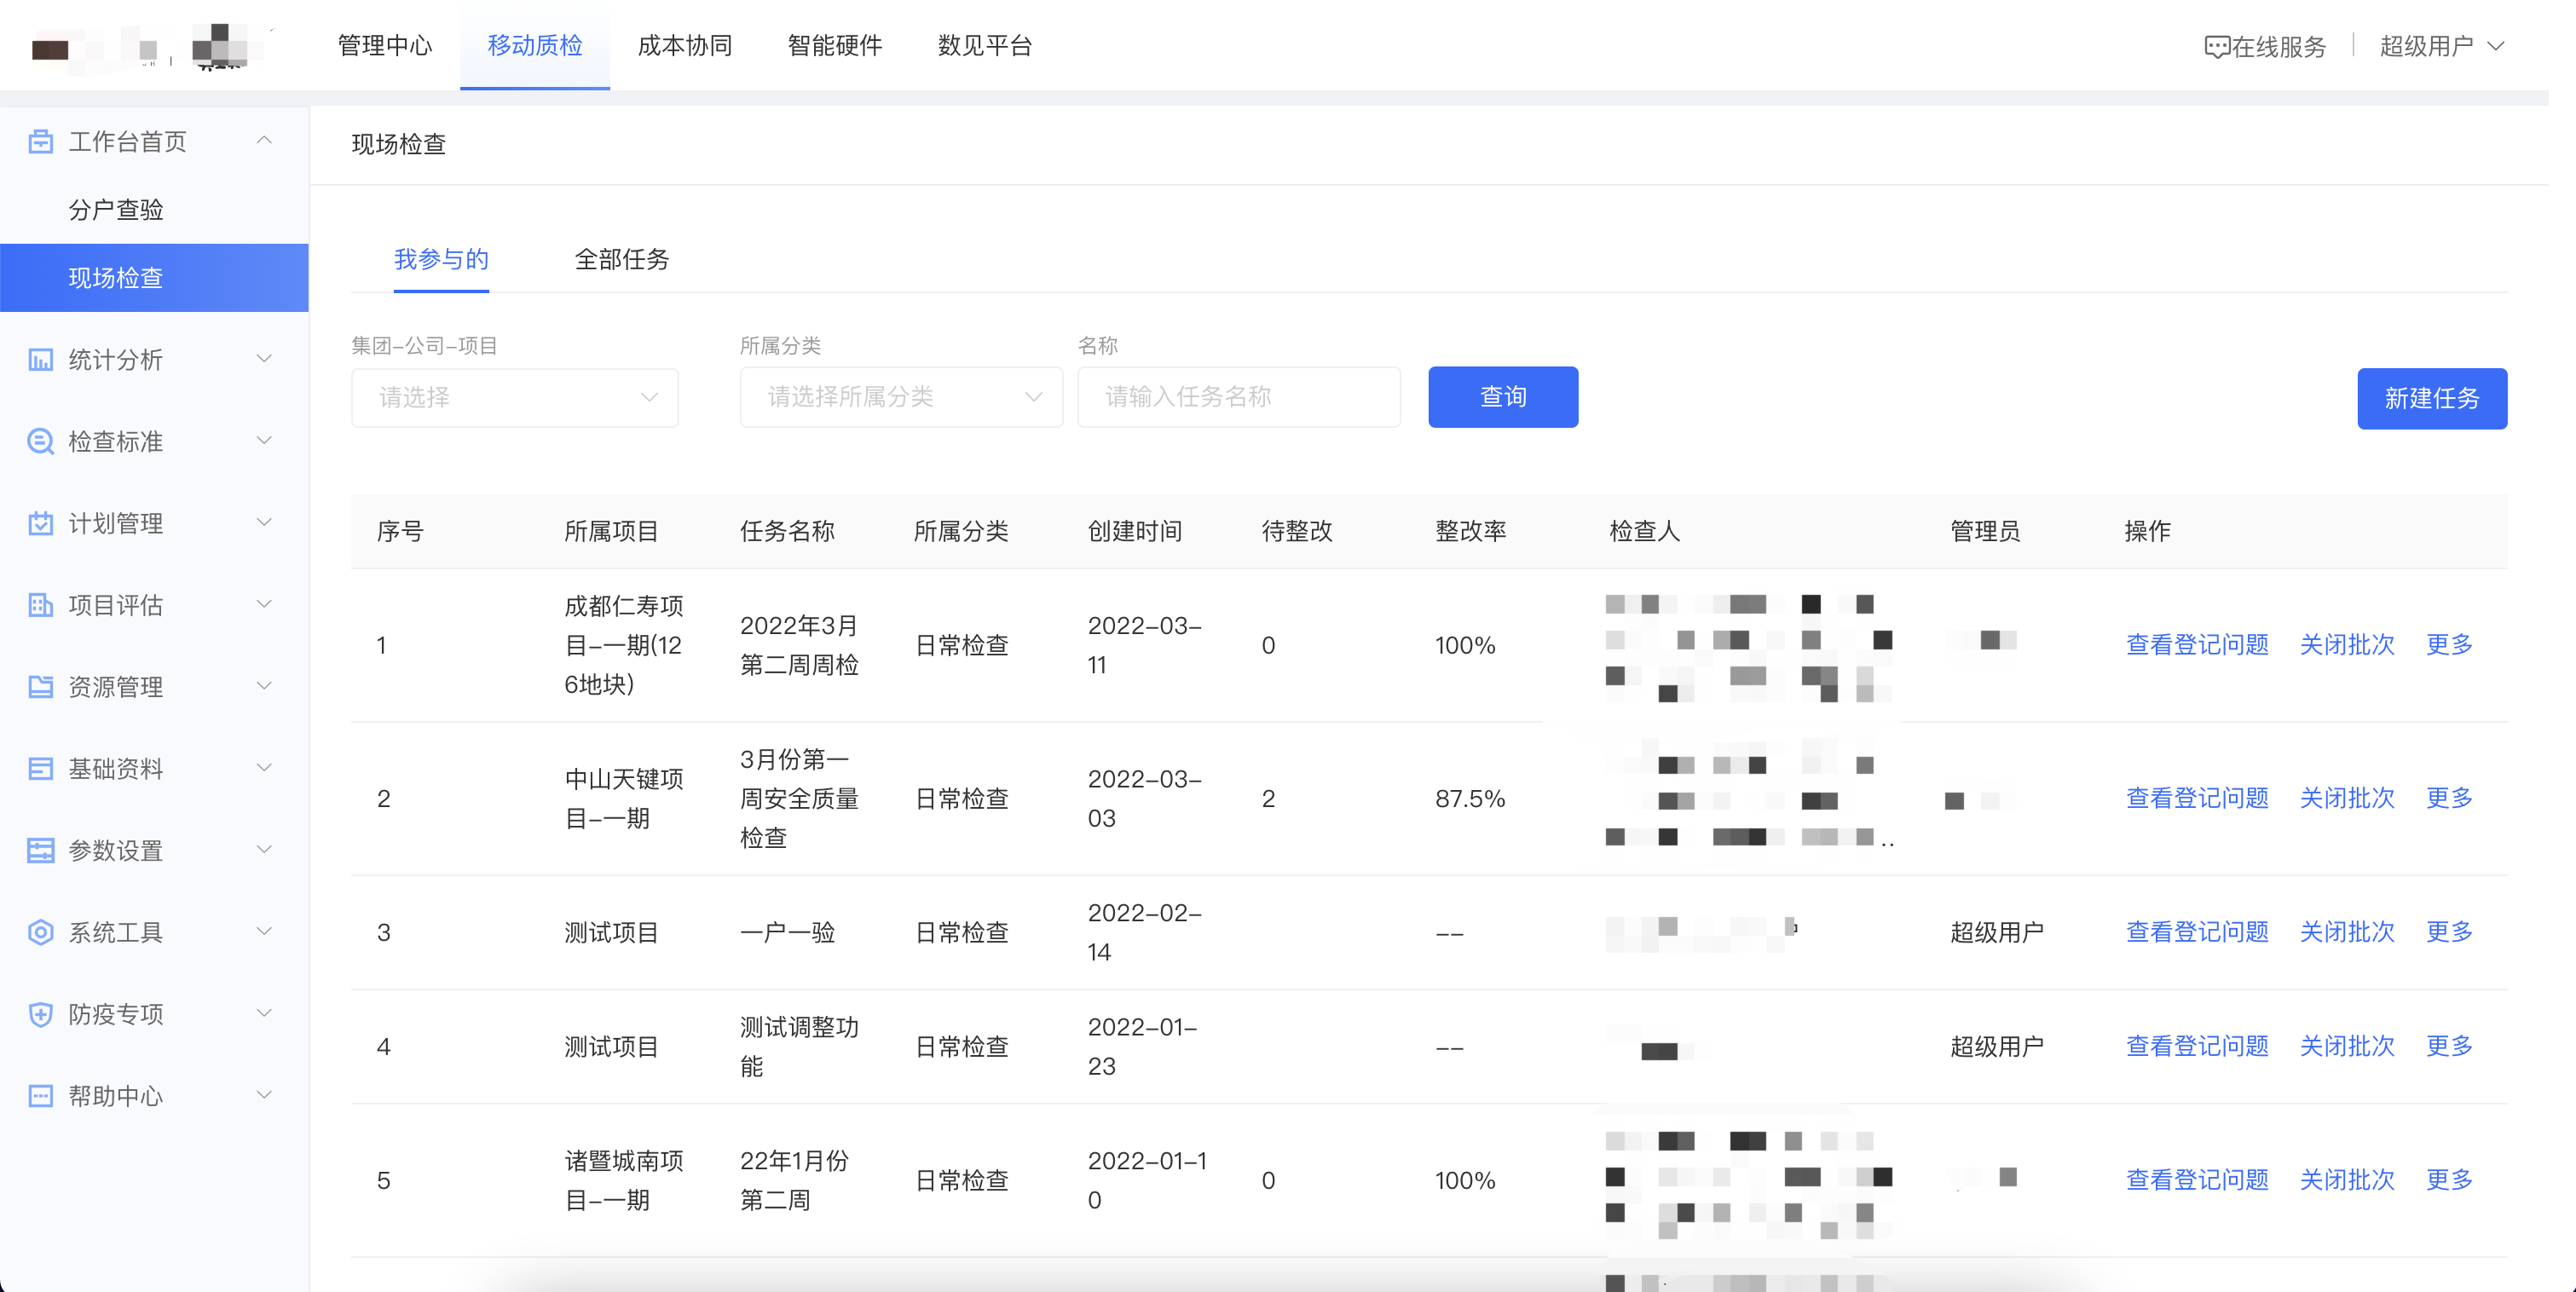The height and width of the screenshot is (1292, 2576).
Task: Click the 在线服务 message icon
Action: pyautogui.click(x=2216, y=47)
